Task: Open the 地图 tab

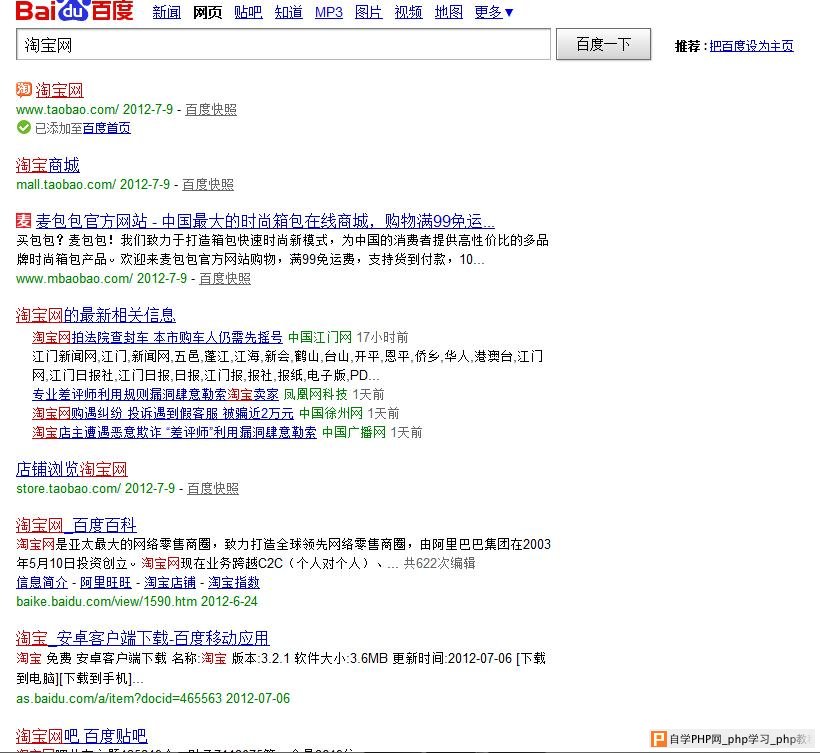Action: (448, 12)
